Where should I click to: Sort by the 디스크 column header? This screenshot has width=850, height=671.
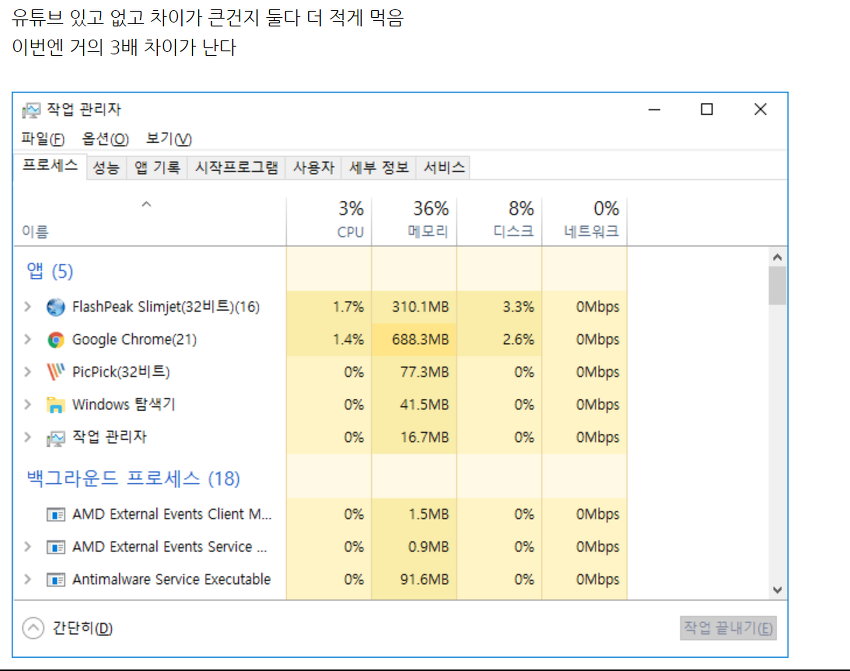click(499, 221)
